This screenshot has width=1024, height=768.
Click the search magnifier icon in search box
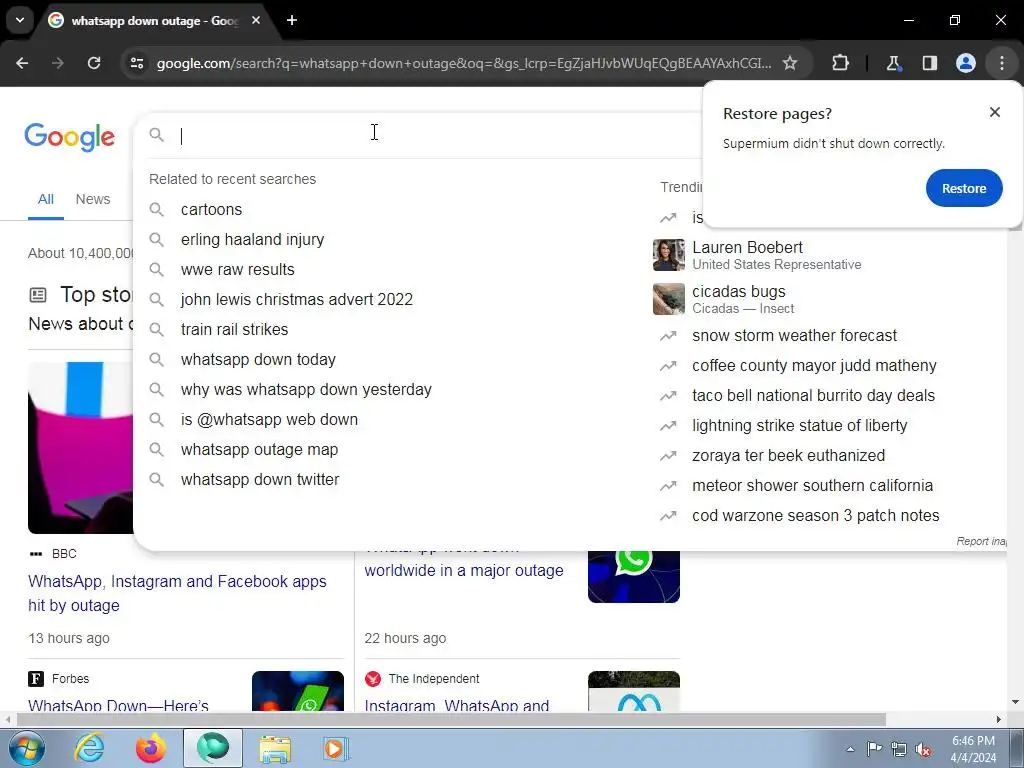coord(156,135)
